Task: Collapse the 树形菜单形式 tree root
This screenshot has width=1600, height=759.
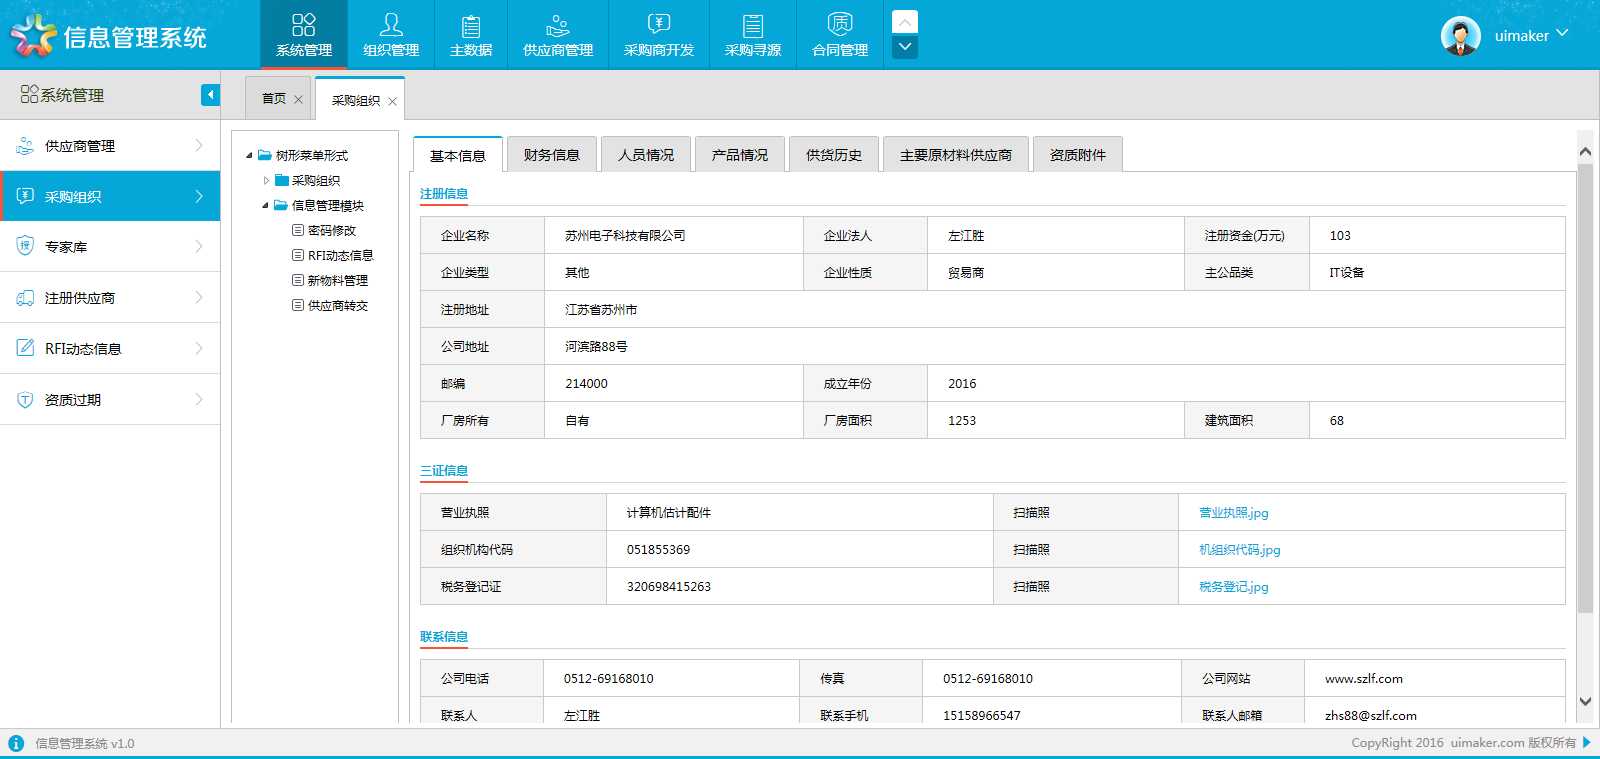Action: coord(249,155)
